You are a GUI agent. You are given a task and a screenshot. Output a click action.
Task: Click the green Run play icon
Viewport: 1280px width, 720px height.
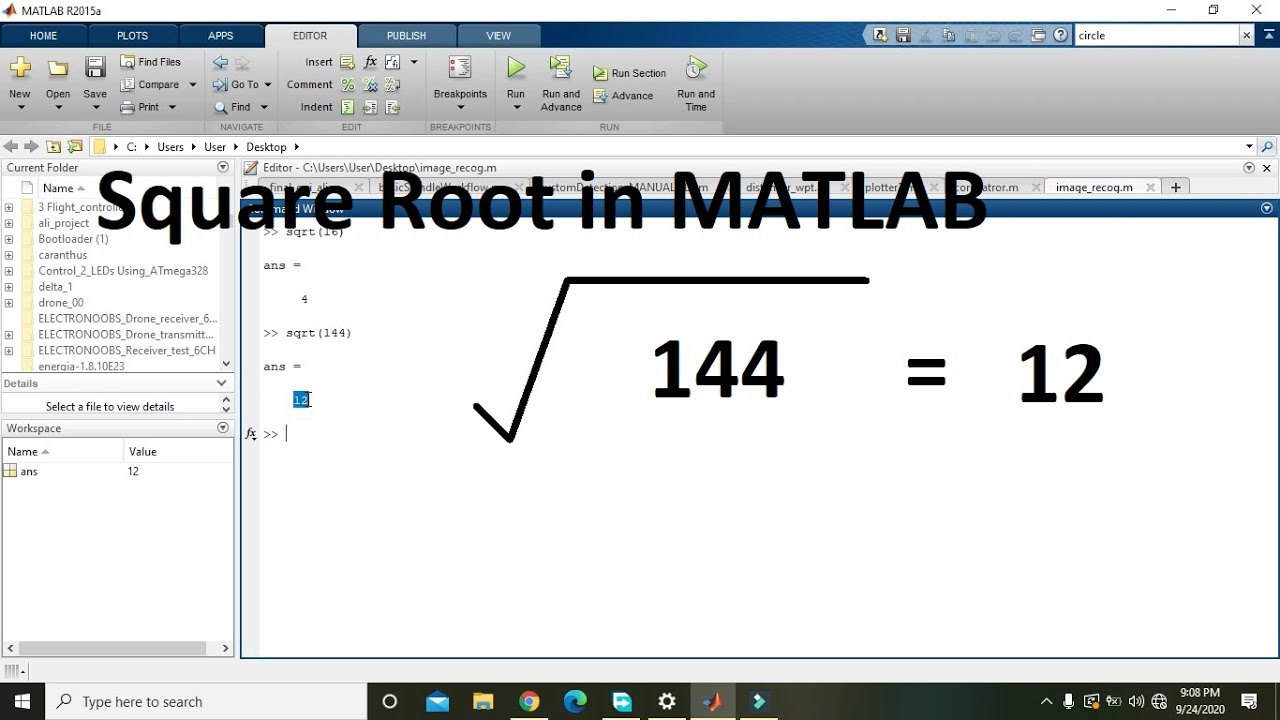coord(516,68)
